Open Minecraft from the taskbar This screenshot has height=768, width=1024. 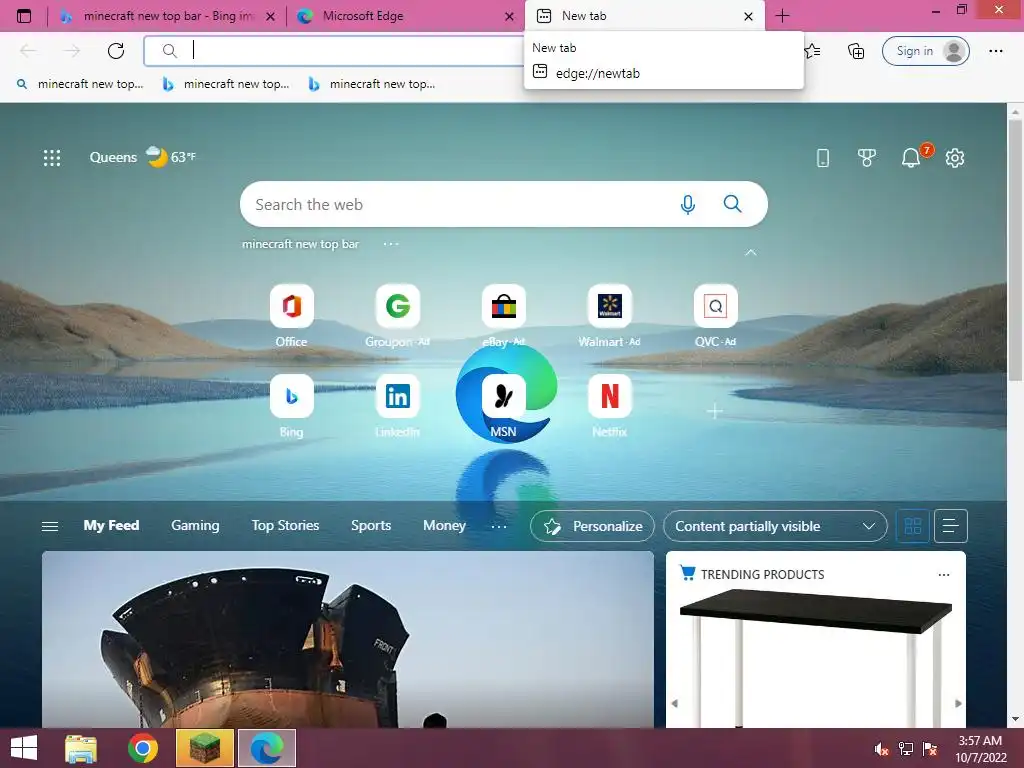(x=205, y=748)
